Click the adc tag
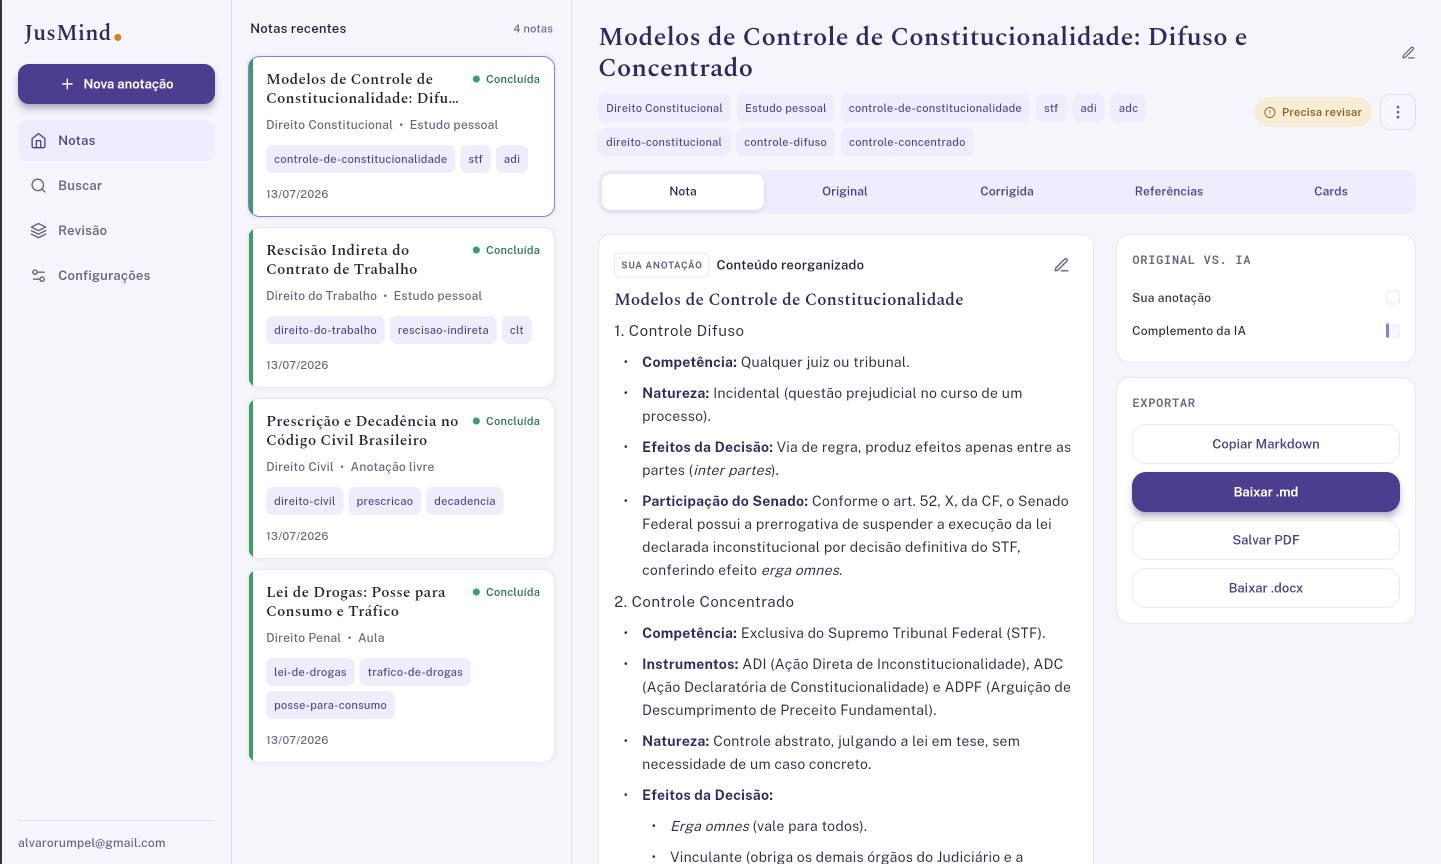This screenshot has height=864, width=1441. point(1128,108)
